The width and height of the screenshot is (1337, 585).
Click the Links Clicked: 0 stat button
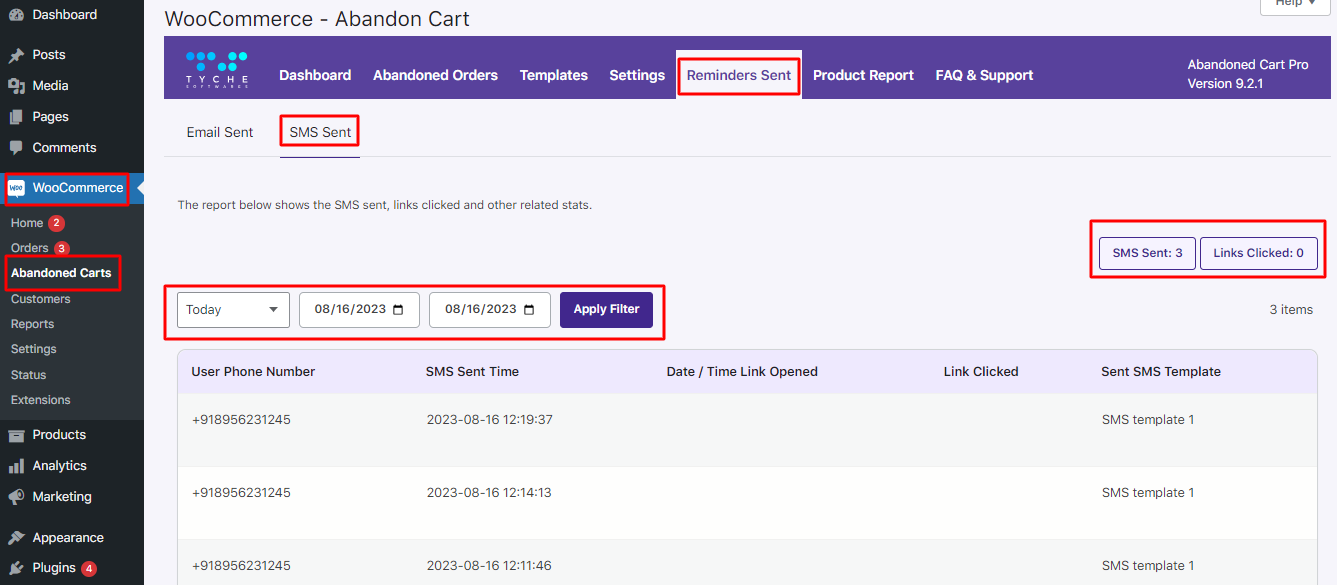pos(1258,253)
